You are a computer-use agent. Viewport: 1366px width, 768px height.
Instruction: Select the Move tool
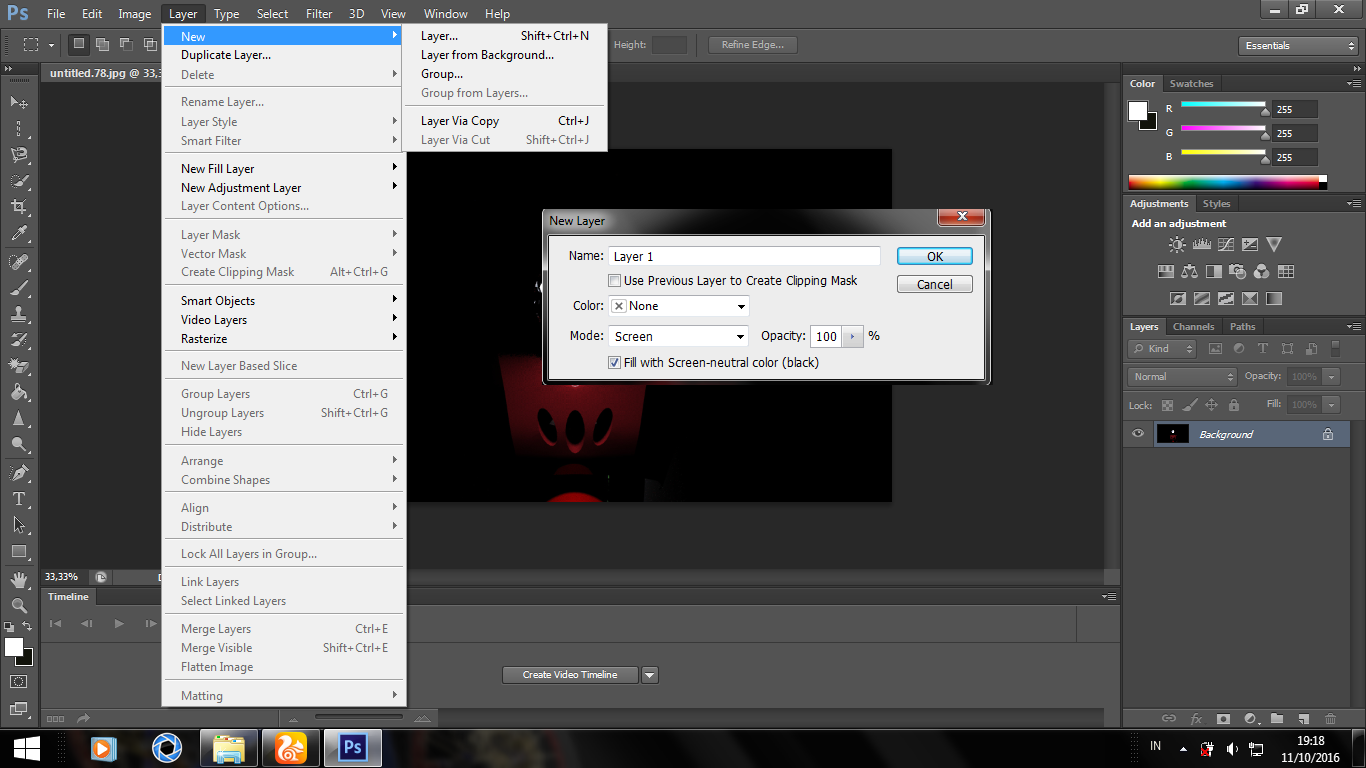(x=18, y=104)
